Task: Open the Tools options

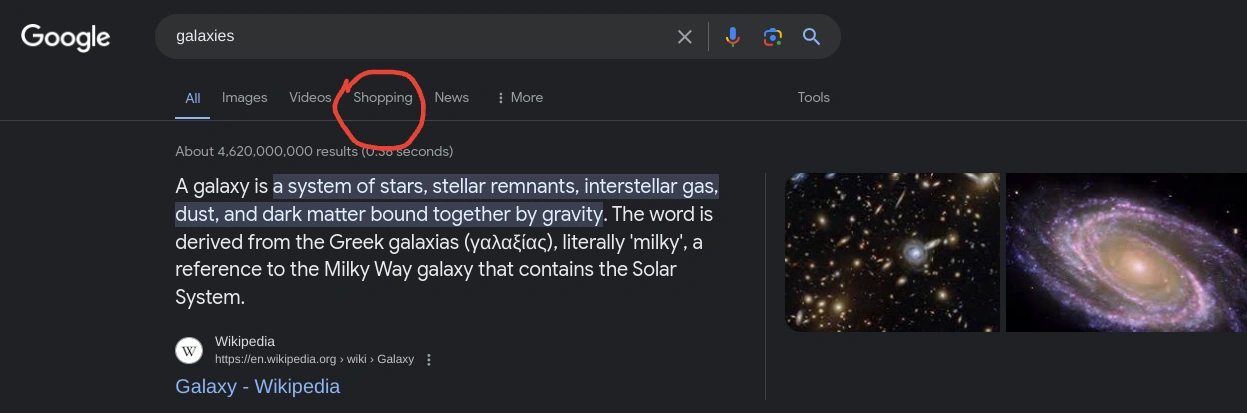Action: (x=813, y=97)
